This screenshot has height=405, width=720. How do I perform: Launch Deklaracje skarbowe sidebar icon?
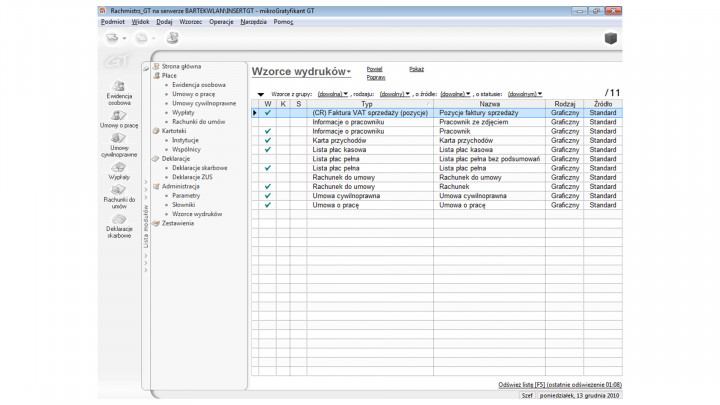(119, 219)
